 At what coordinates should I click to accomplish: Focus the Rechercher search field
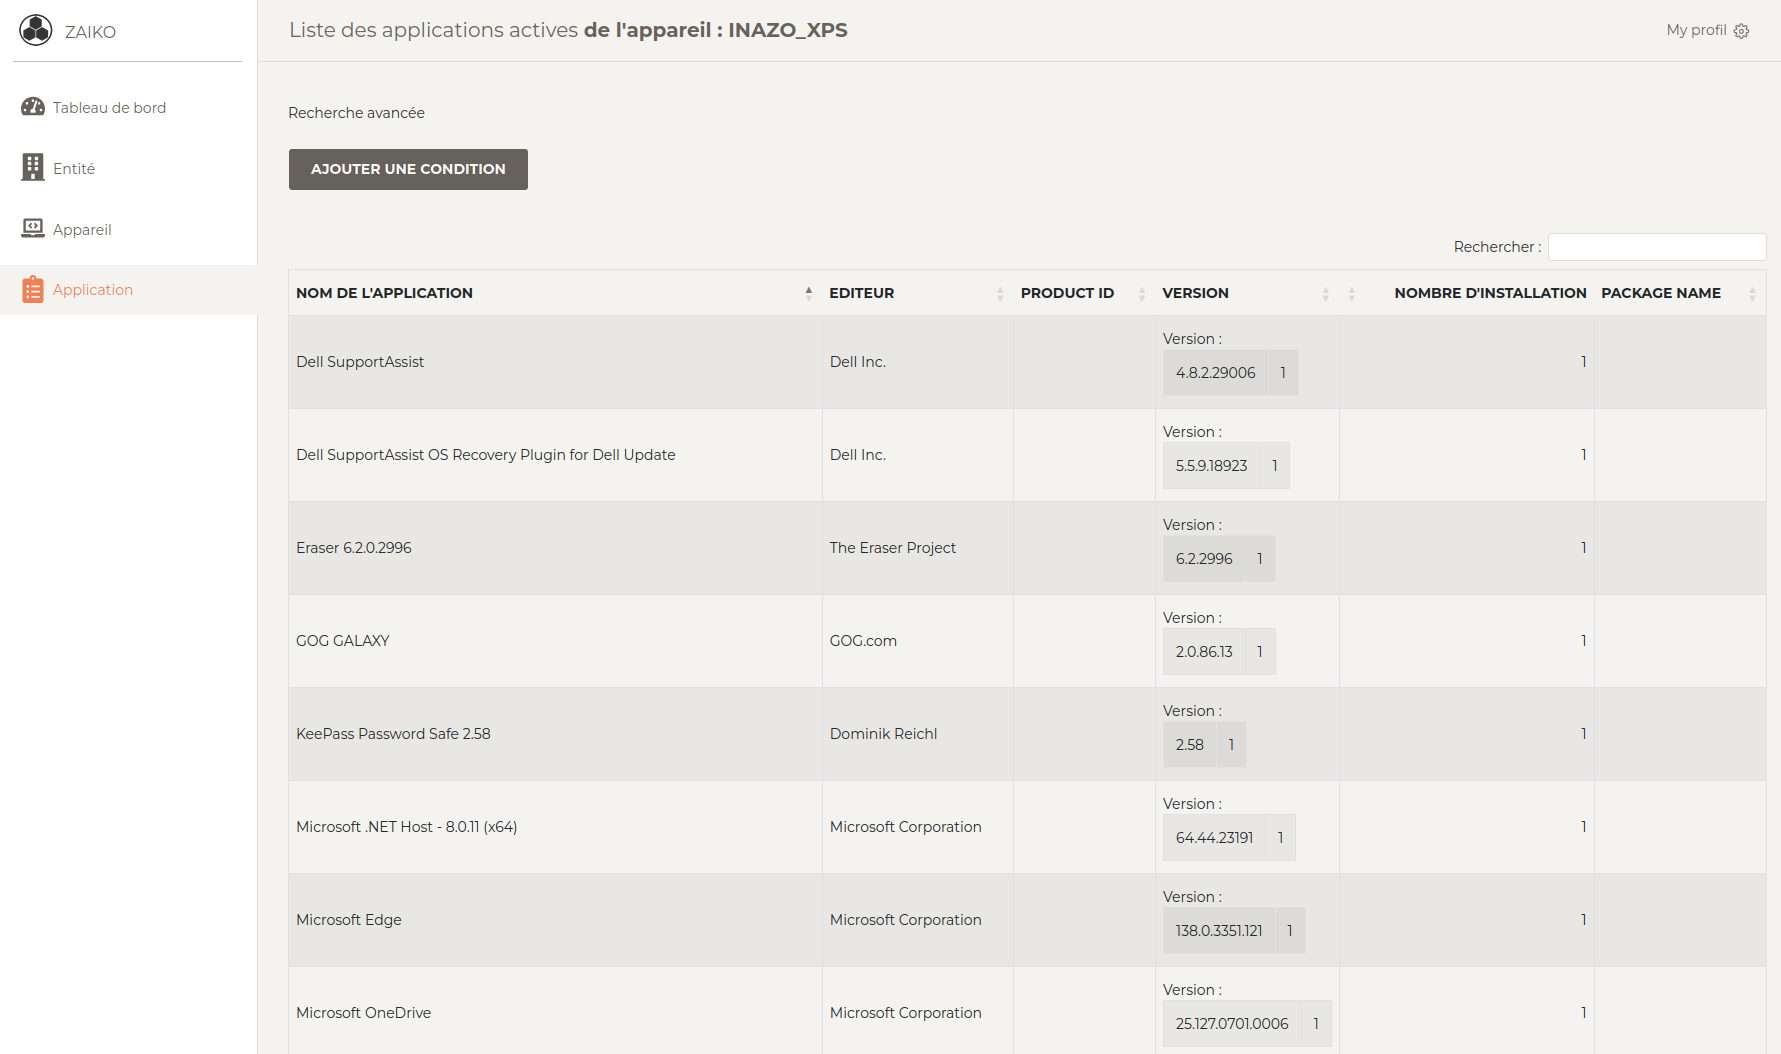tap(1657, 247)
